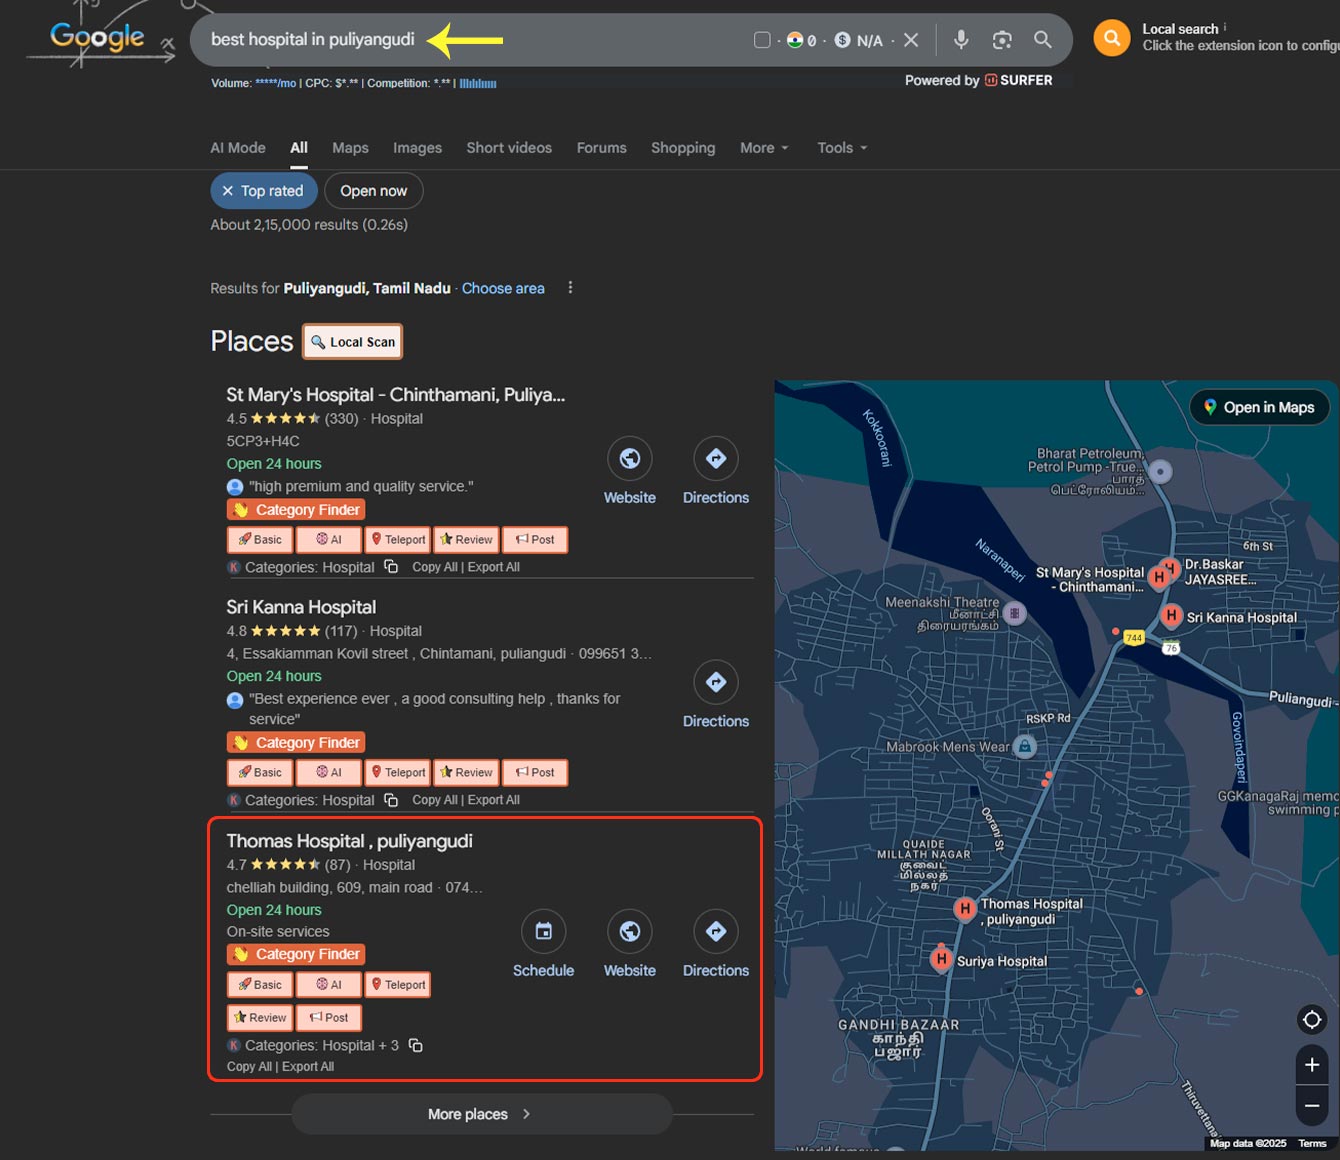Open the Tools dropdown

tap(842, 148)
